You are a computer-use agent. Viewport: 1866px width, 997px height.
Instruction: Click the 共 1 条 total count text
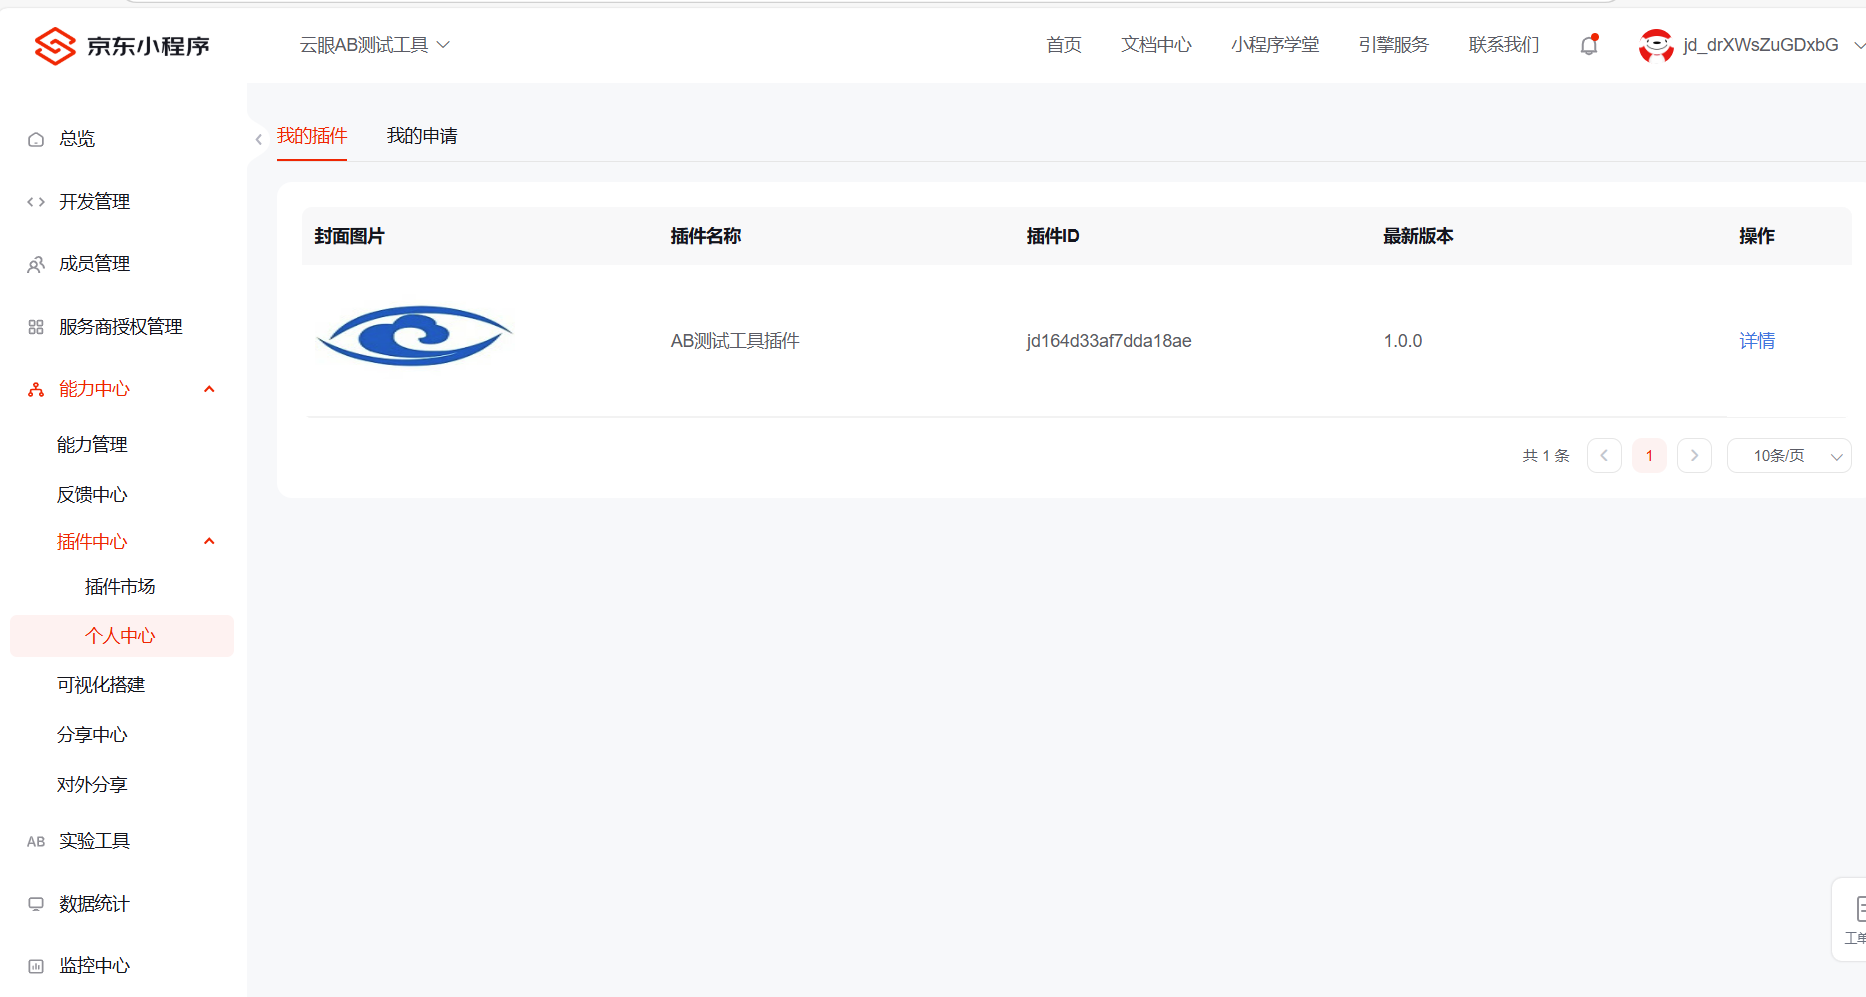coord(1546,456)
